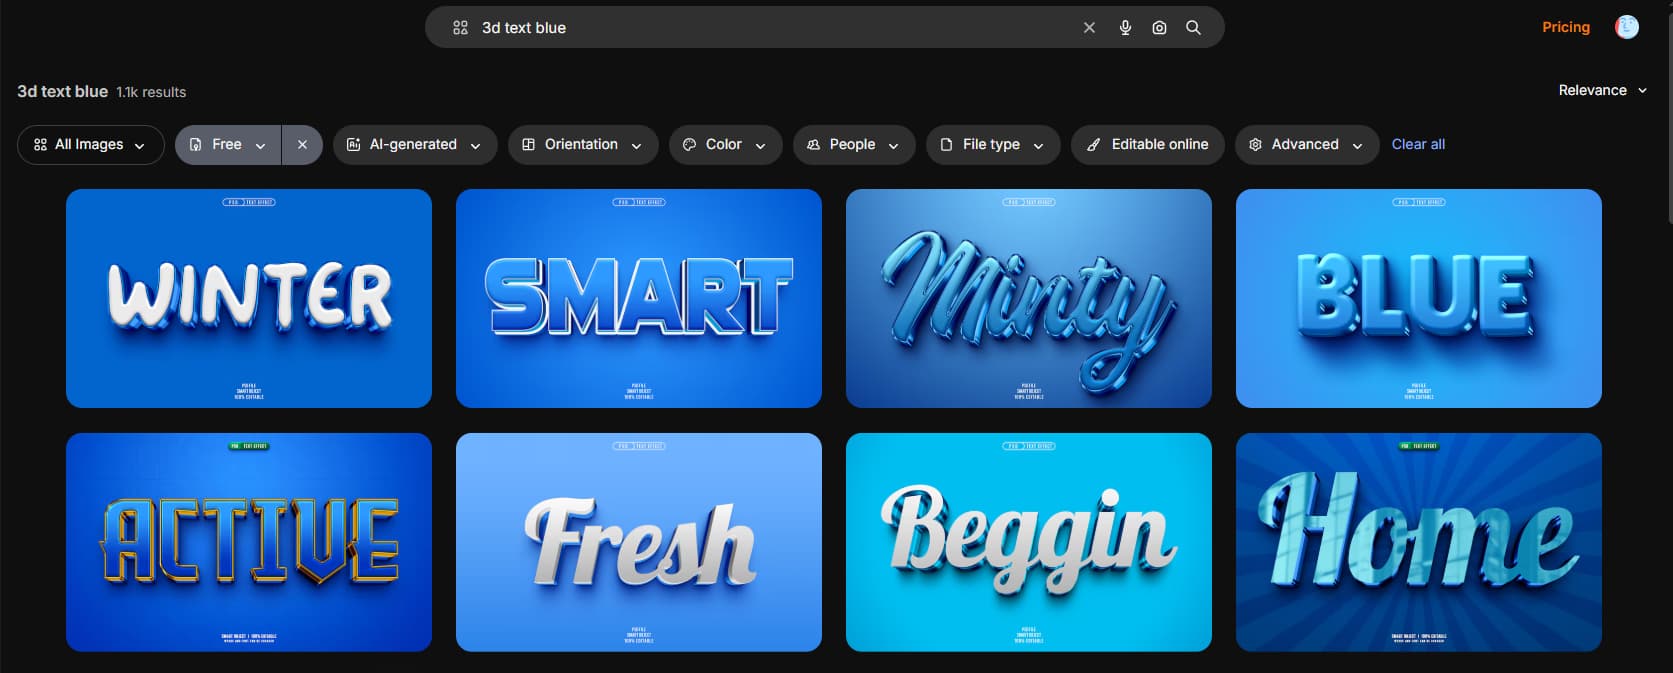Open the All Images type selector

tap(90, 145)
